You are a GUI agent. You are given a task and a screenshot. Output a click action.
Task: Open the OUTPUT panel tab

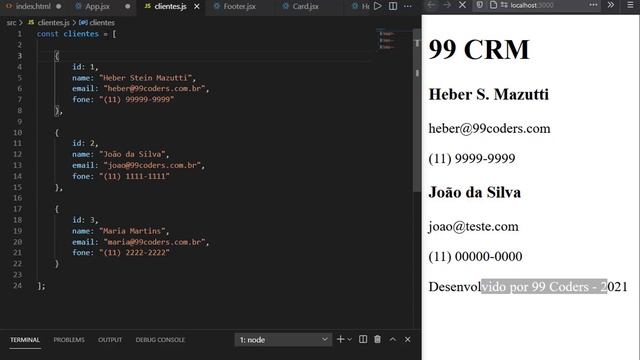tap(110, 340)
